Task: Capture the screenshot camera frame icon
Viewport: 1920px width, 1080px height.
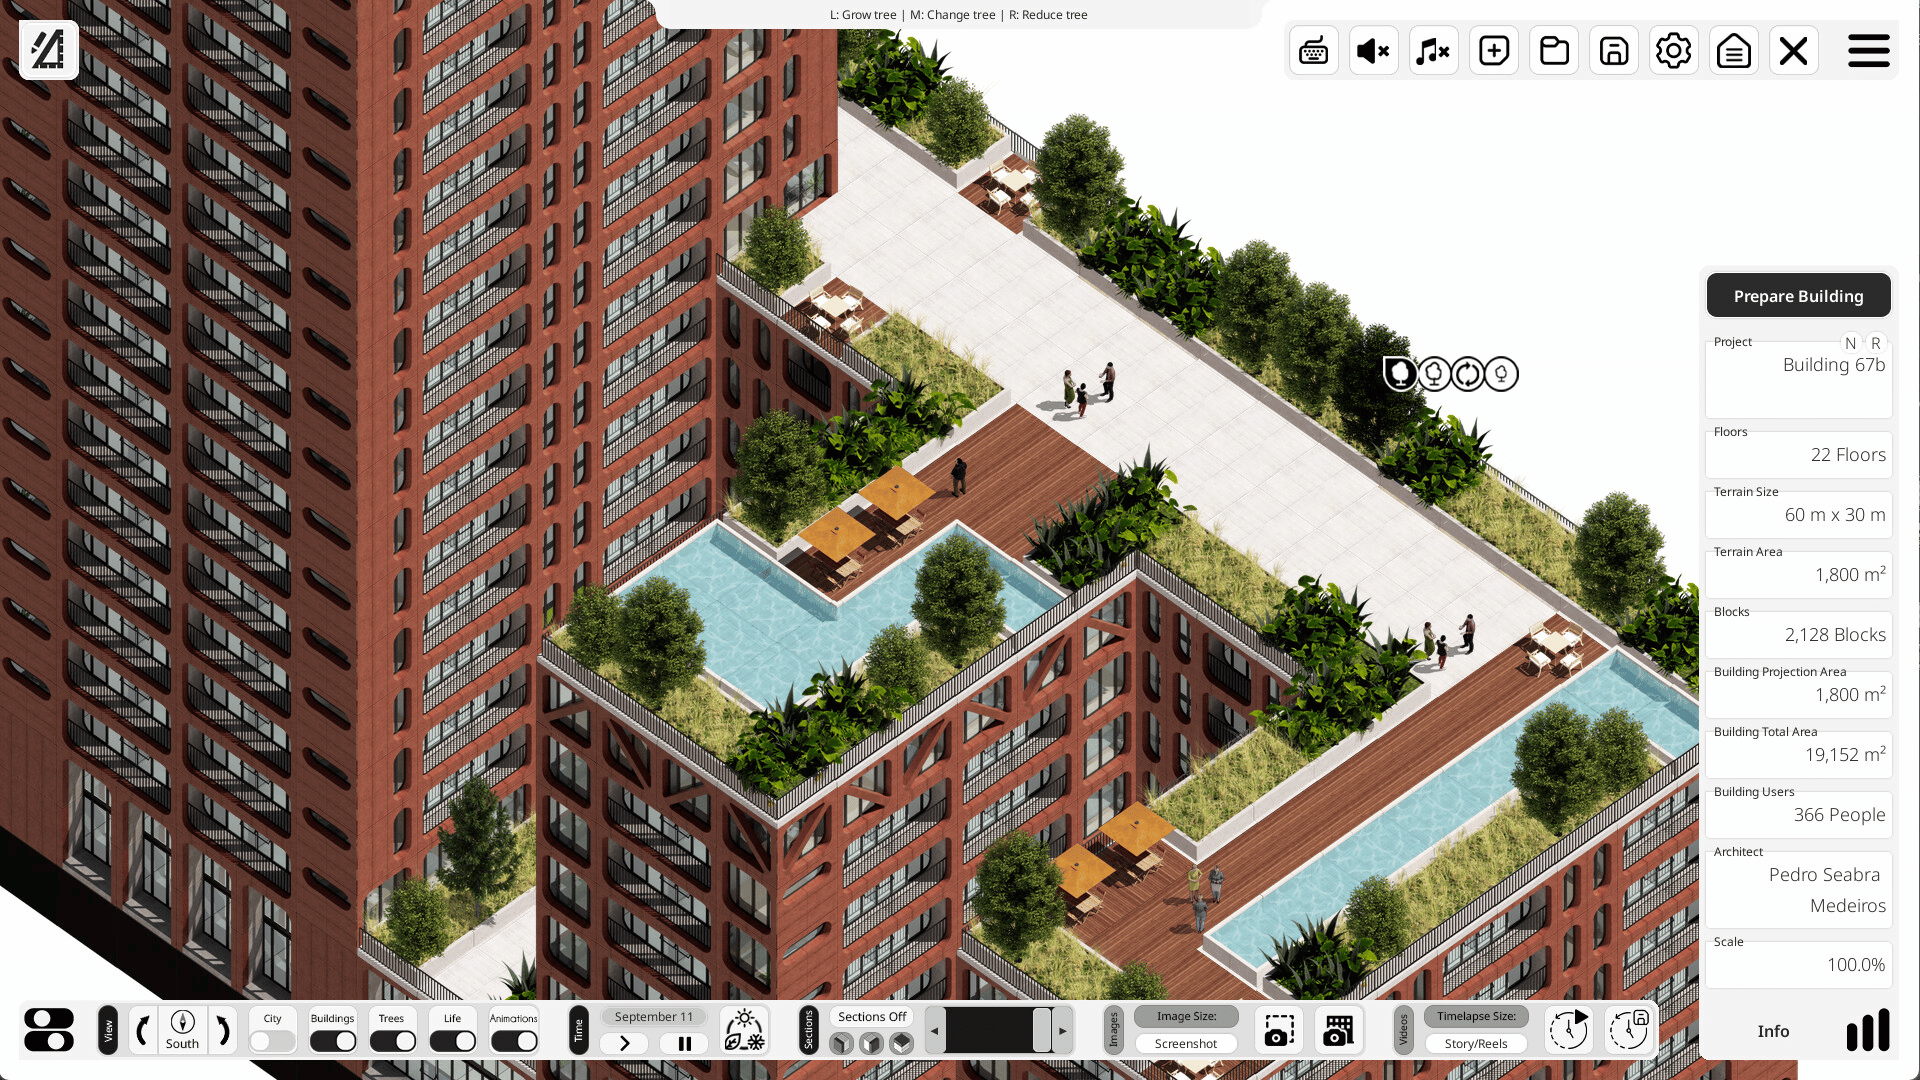Action: [1278, 1030]
